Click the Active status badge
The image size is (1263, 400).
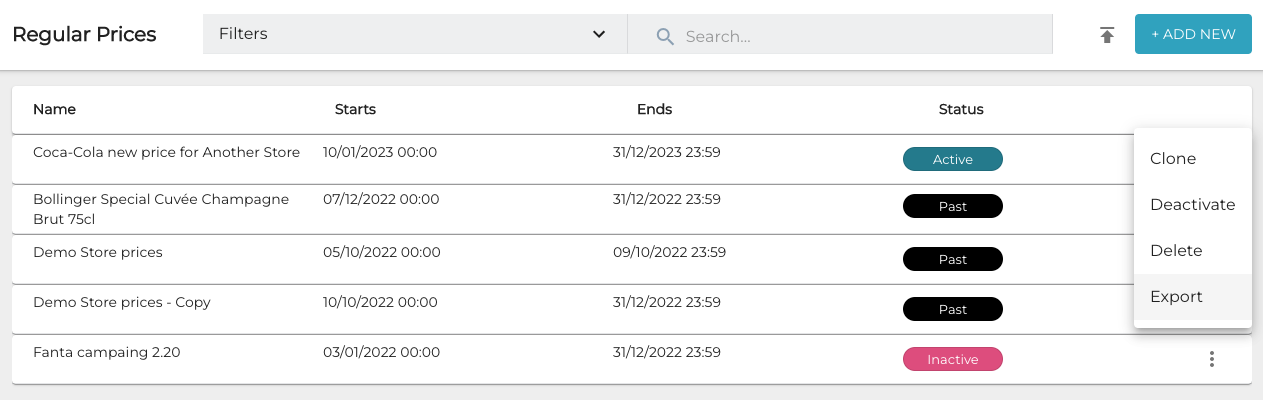pos(952,159)
